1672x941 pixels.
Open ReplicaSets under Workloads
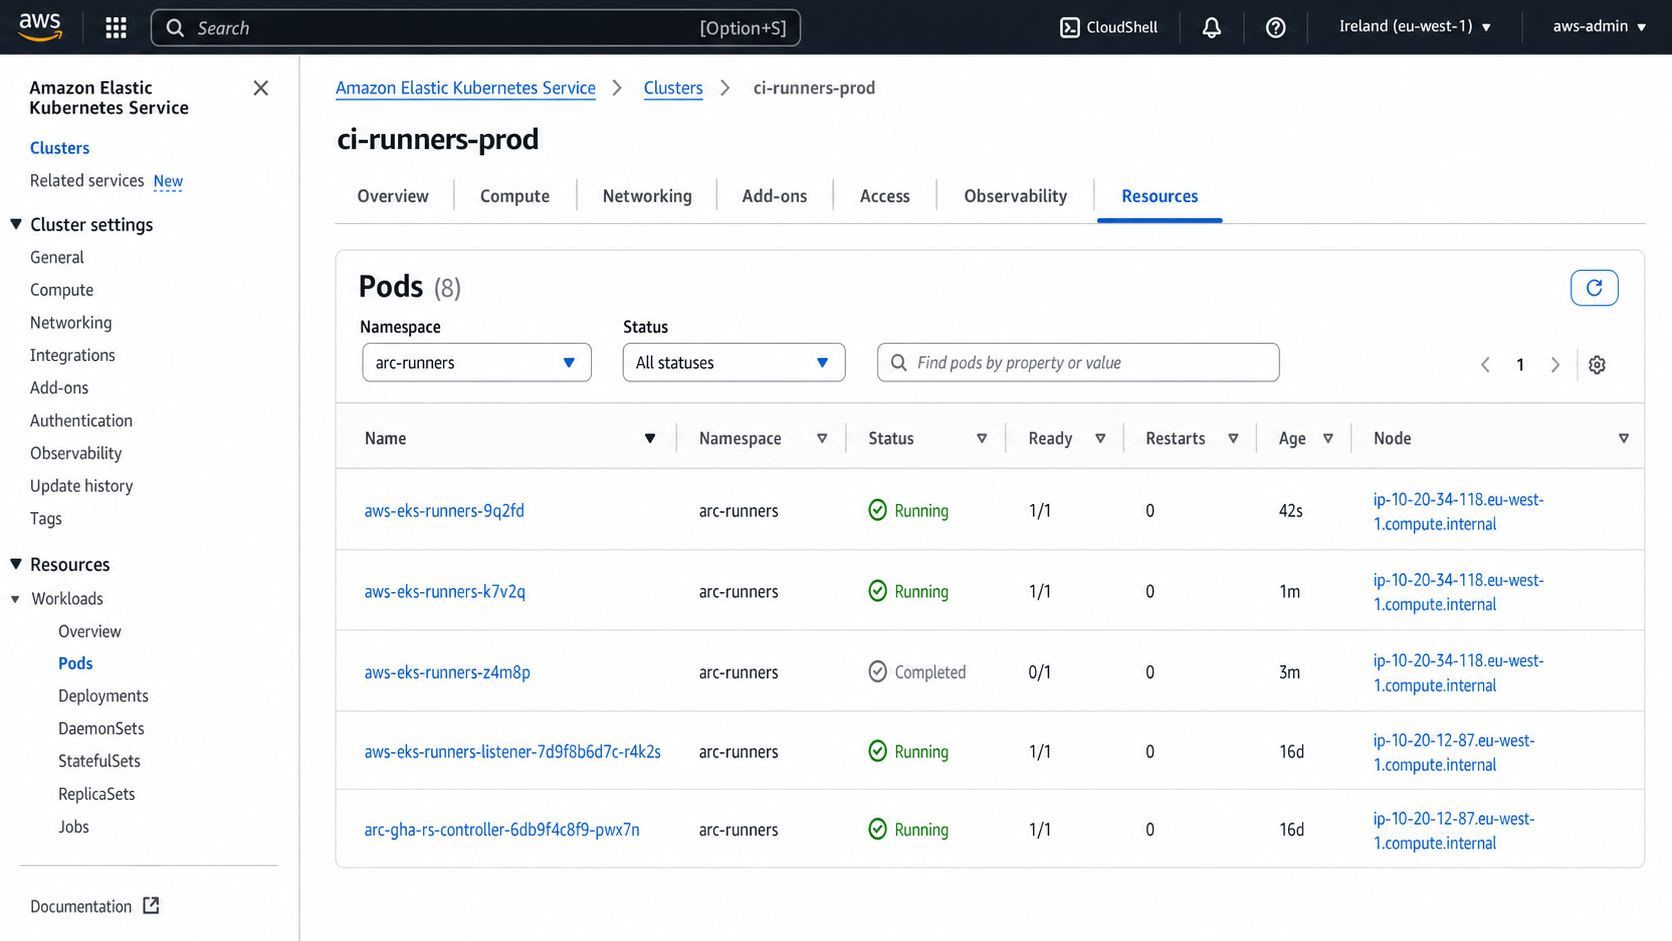coord(96,794)
